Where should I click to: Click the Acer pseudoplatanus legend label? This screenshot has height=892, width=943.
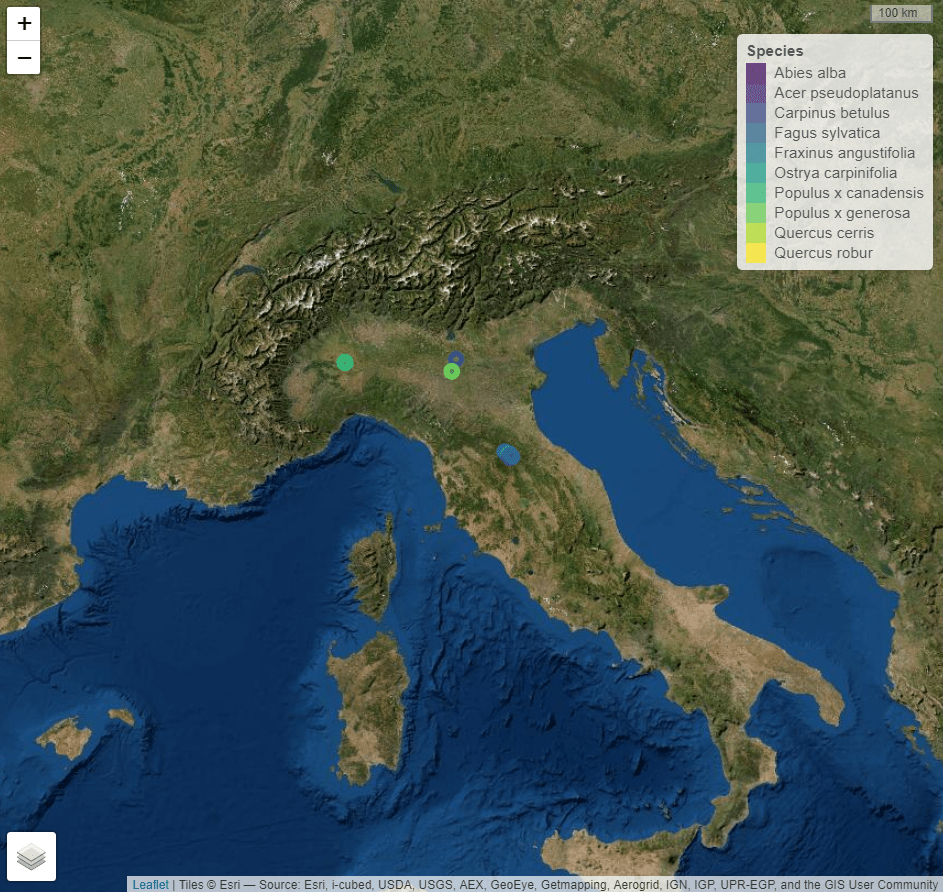[845, 93]
